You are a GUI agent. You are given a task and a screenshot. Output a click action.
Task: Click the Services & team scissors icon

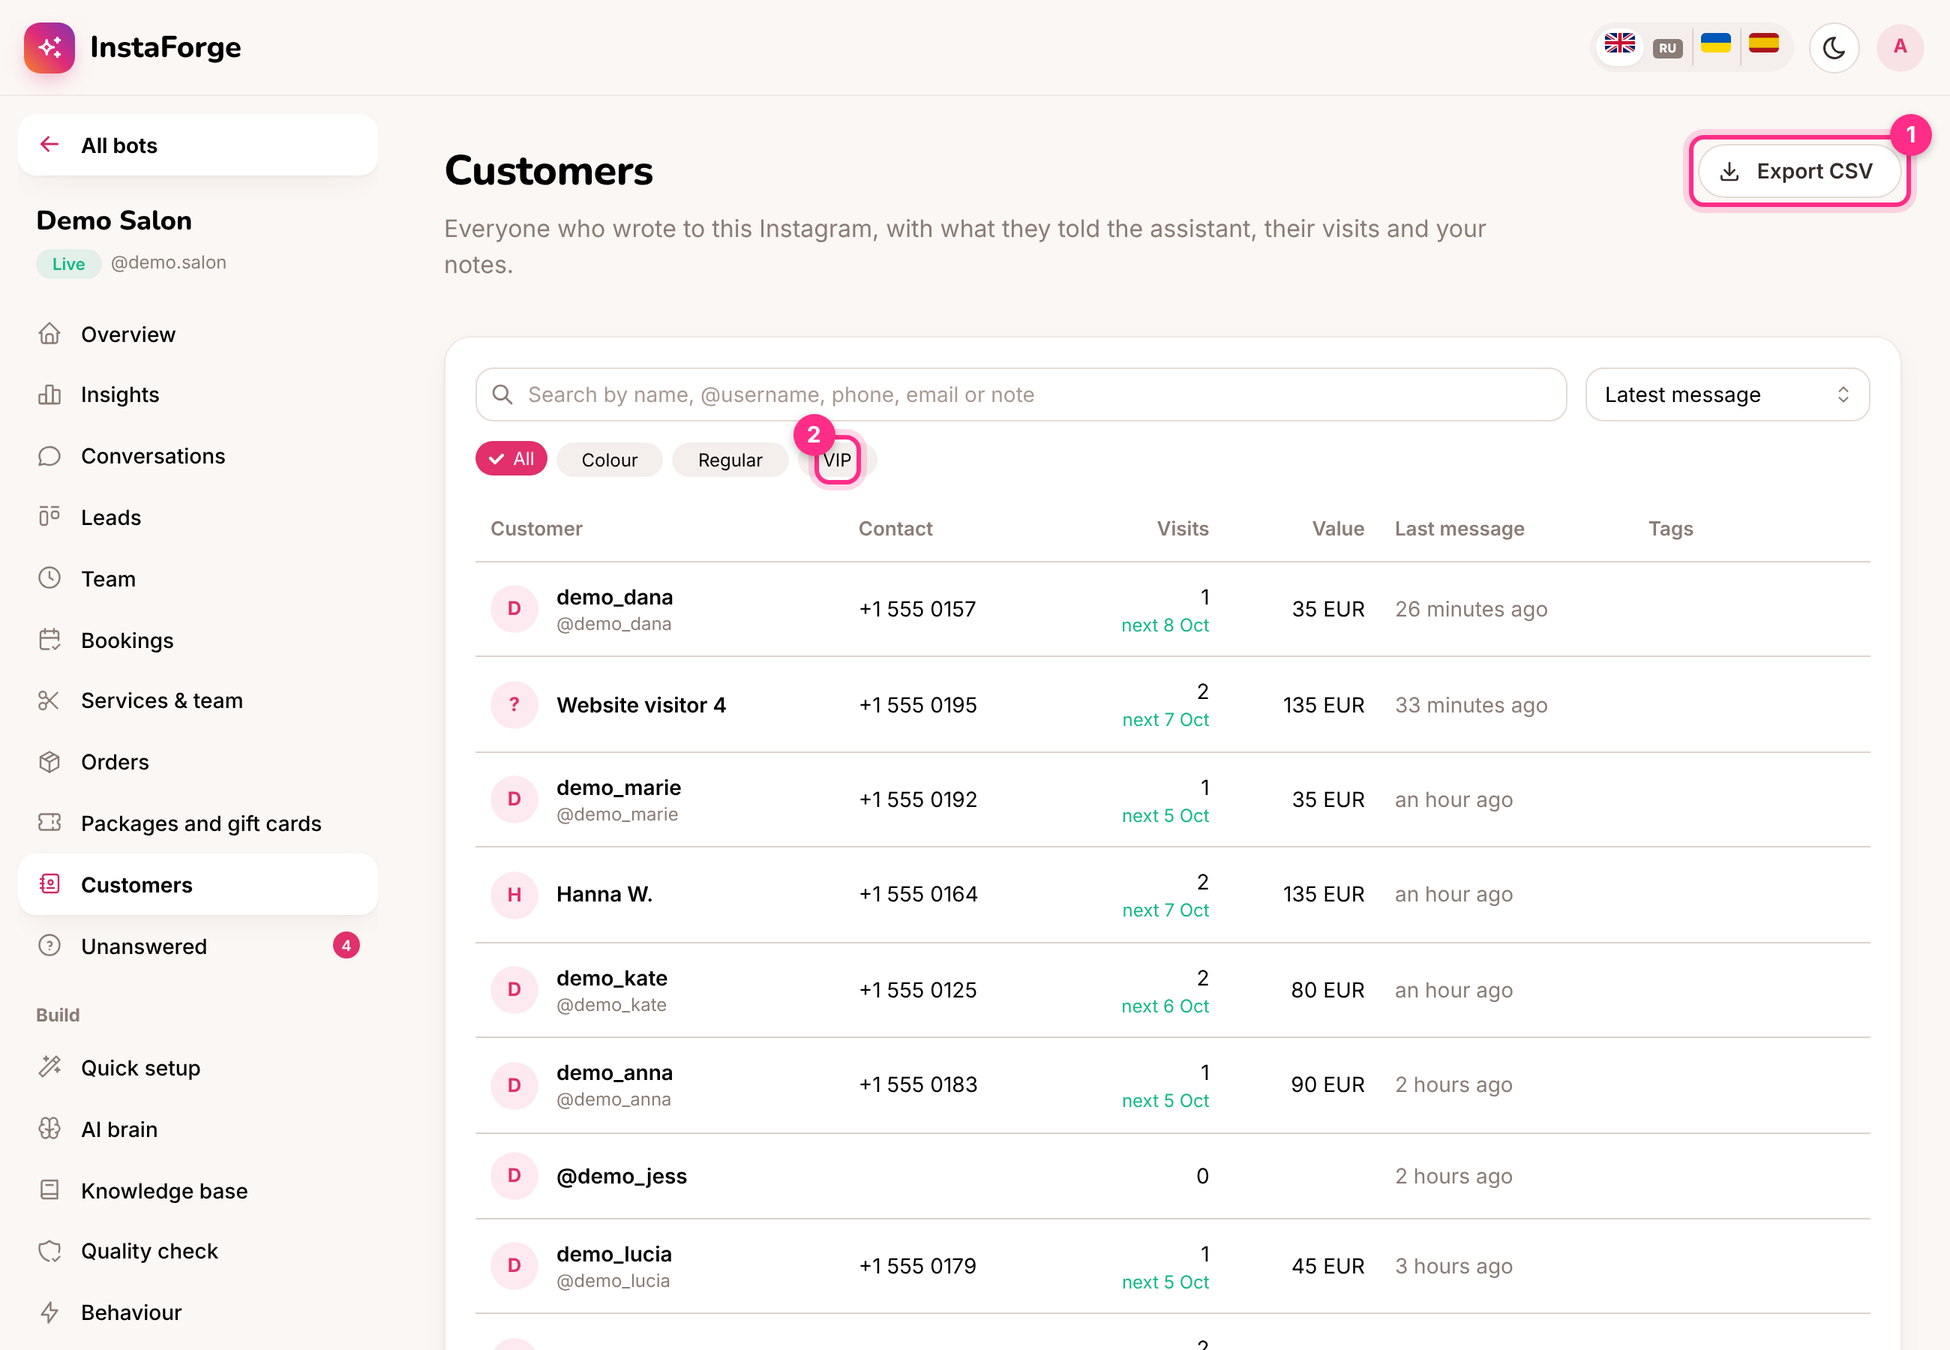(49, 701)
